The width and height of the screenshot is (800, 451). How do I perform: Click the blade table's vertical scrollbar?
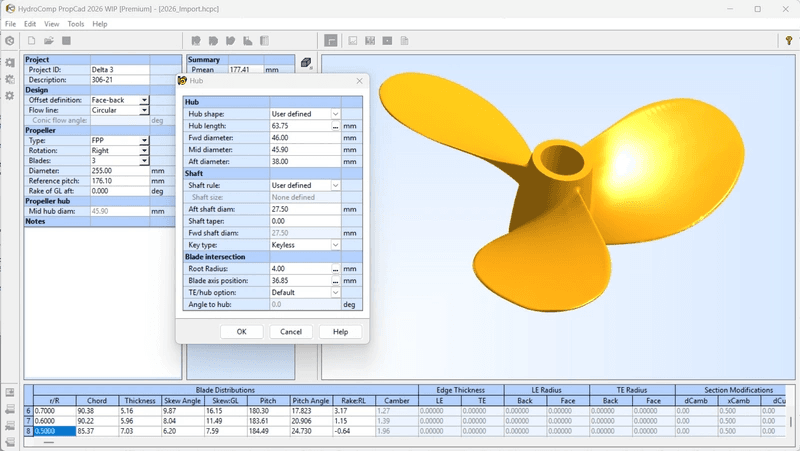pyautogui.click(x=791, y=421)
